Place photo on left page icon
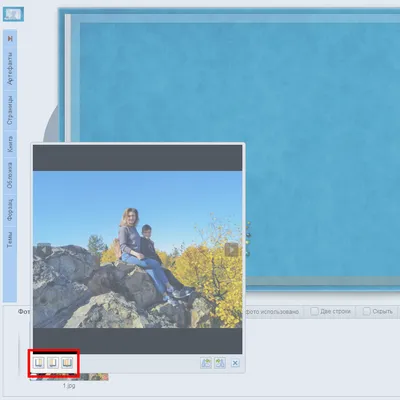 click(39, 363)
